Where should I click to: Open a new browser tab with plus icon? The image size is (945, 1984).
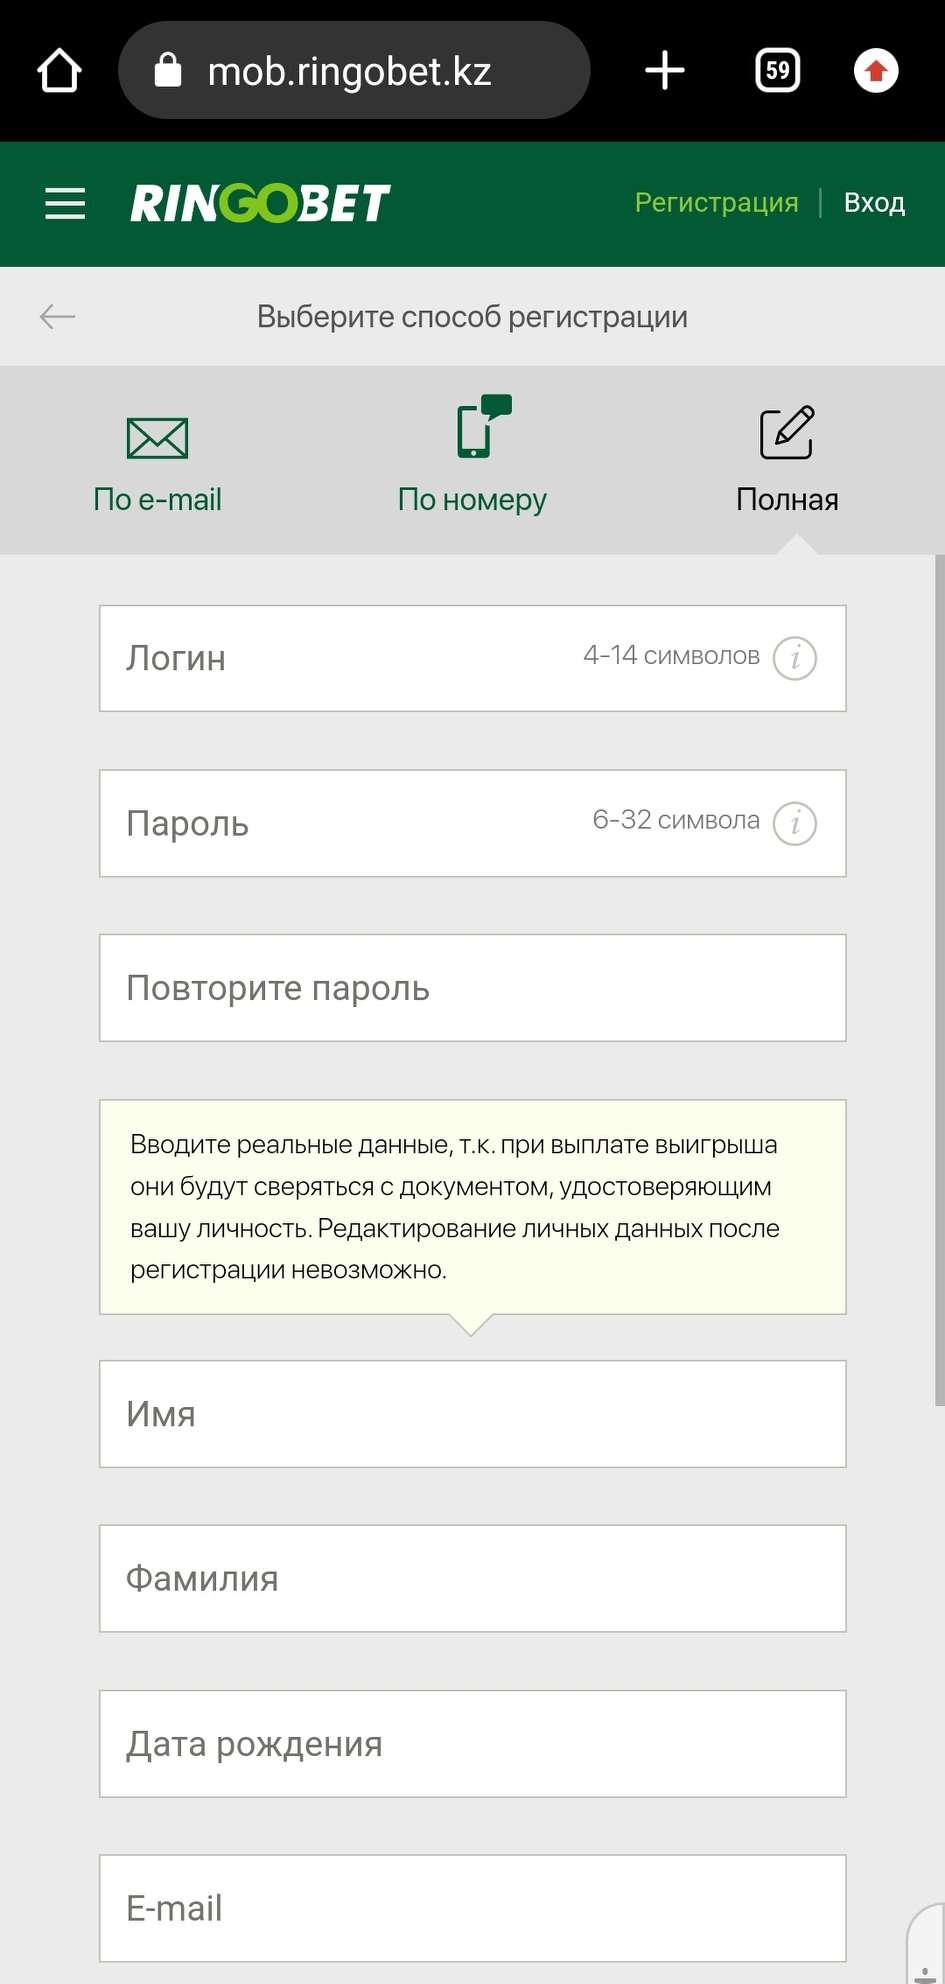pyautogui.click(x=665, y=71)
